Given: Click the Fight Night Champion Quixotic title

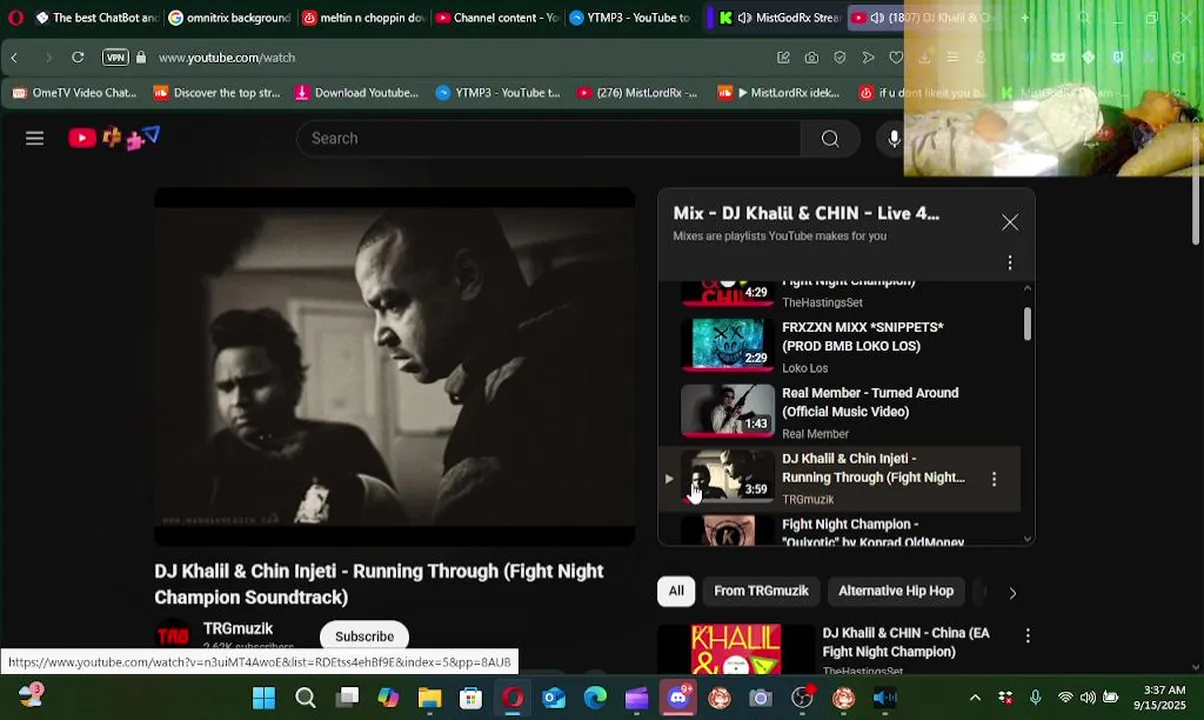Looking at the screenshot, I should click(872, 533).
